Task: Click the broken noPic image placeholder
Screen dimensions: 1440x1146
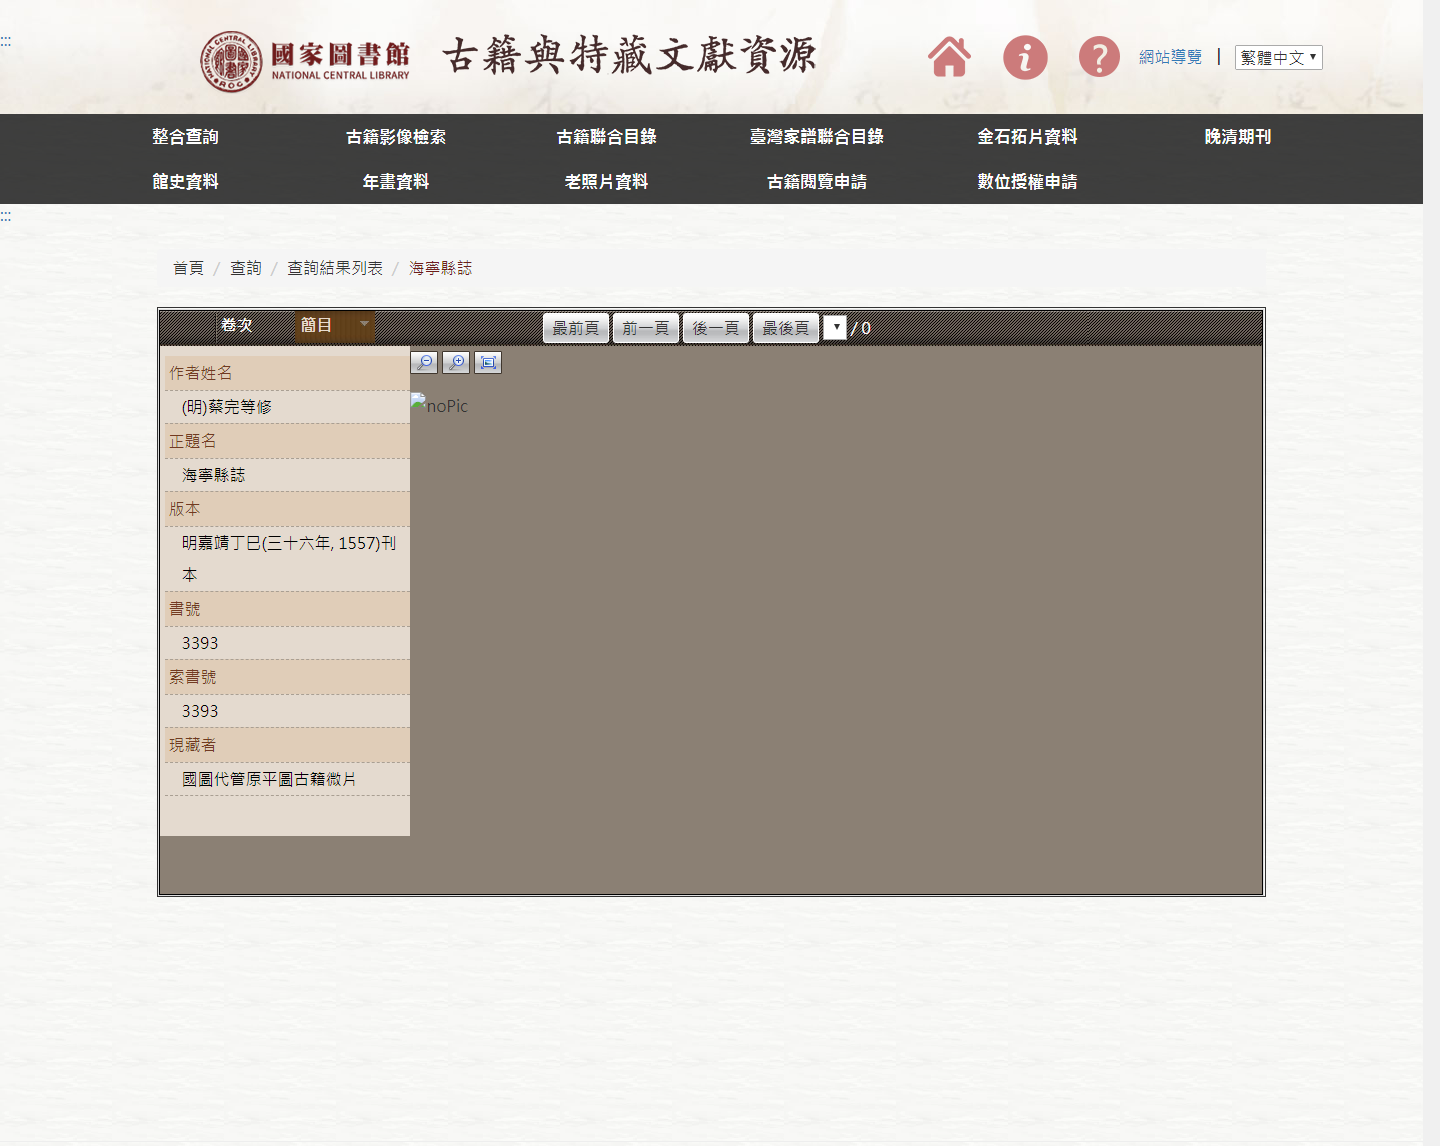Action: 439,405
